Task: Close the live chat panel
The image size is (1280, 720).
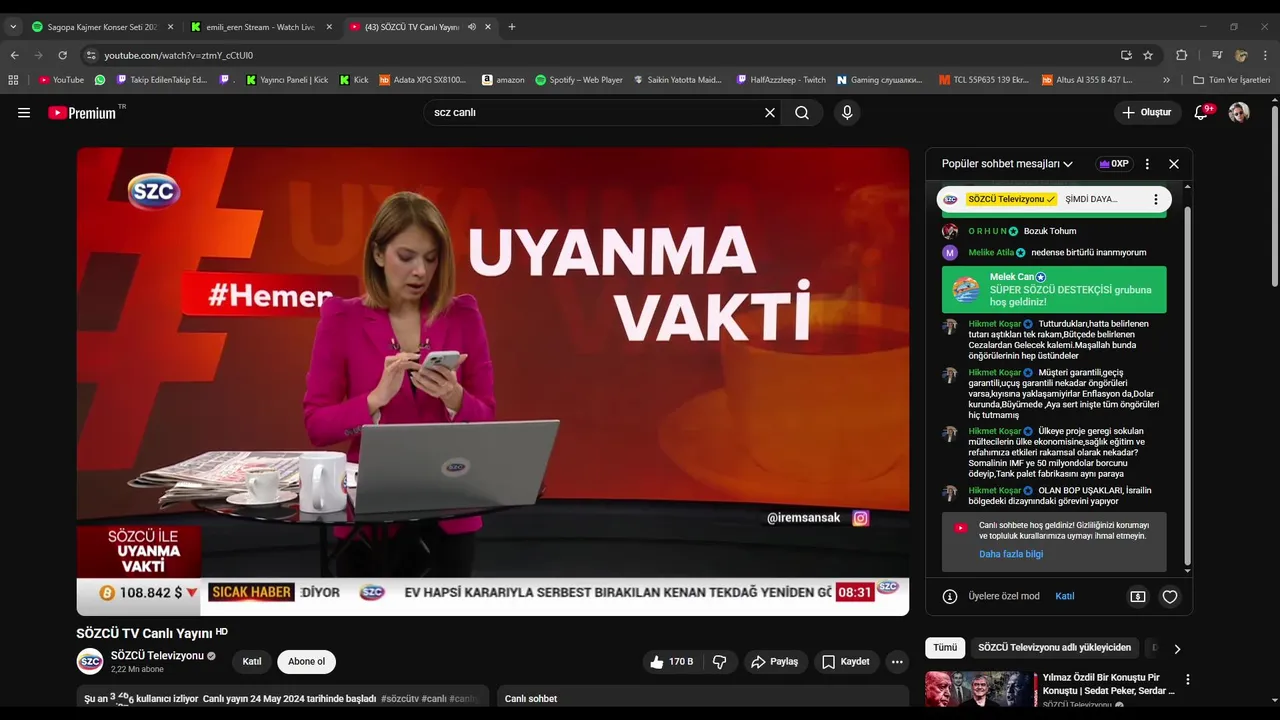Action: pos(1174,164)
